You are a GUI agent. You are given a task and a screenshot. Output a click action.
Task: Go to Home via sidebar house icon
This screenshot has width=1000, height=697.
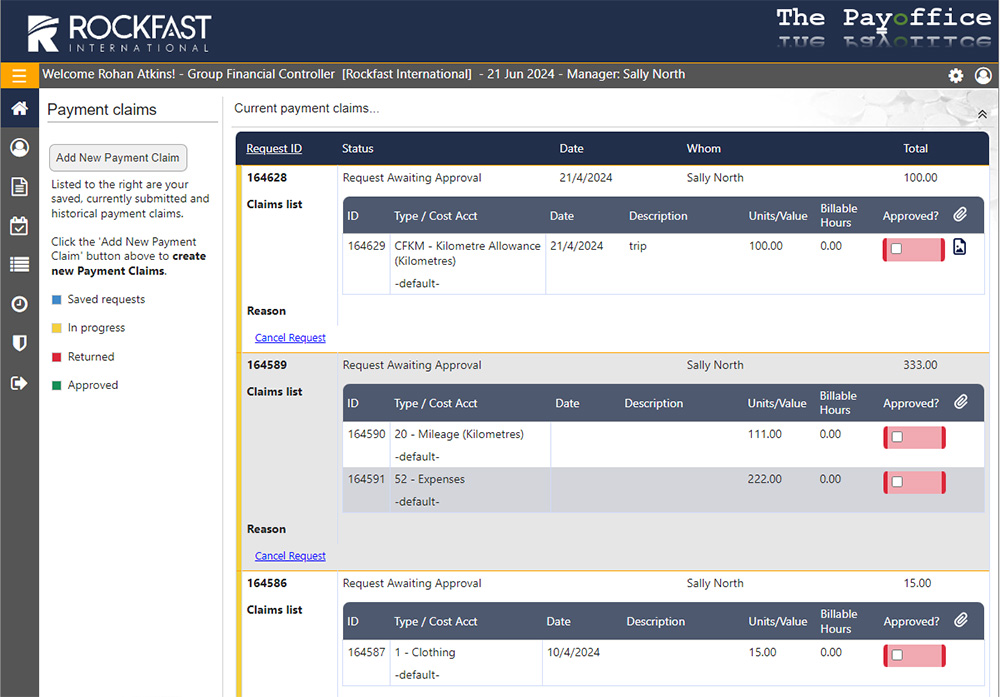(x=19, y=108)
